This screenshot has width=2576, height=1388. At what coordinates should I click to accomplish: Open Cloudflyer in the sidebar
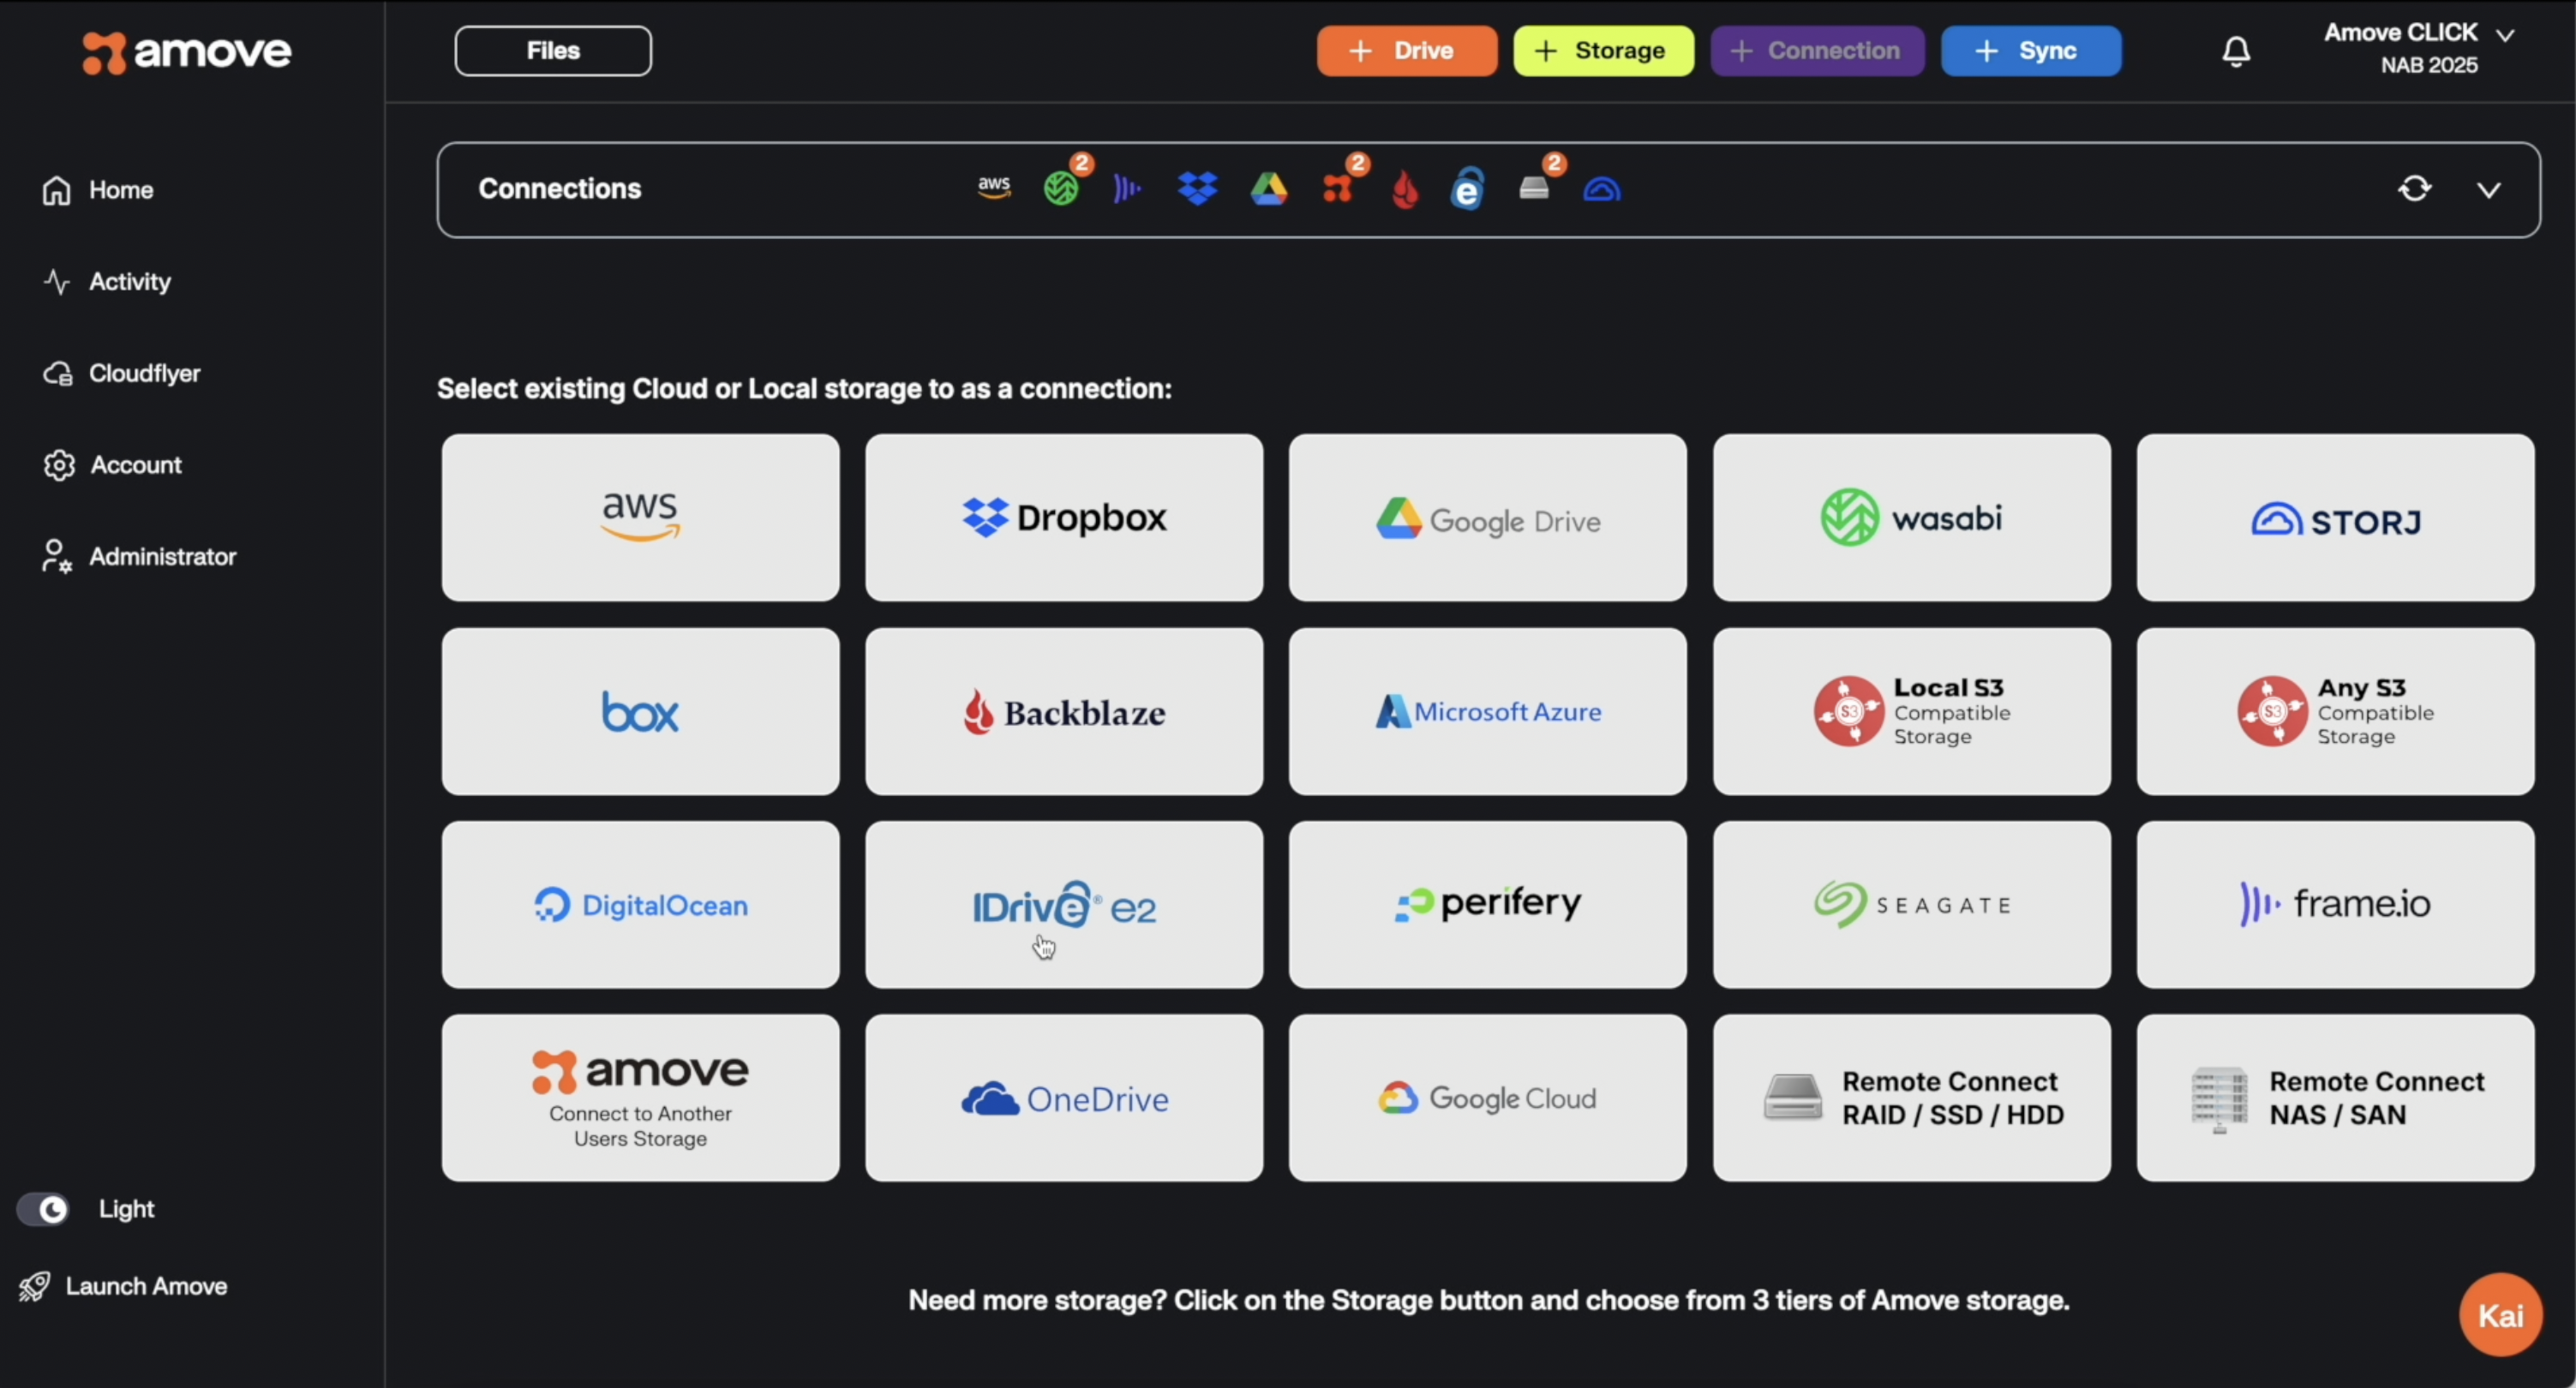point(122,373)
